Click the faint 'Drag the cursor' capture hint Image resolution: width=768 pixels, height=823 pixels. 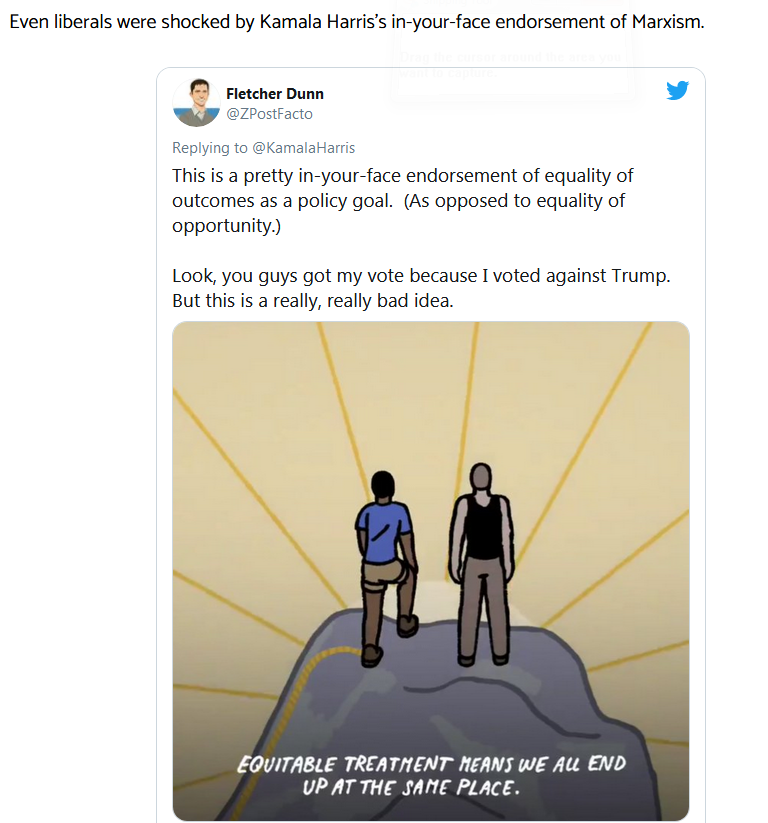point(510,66)
